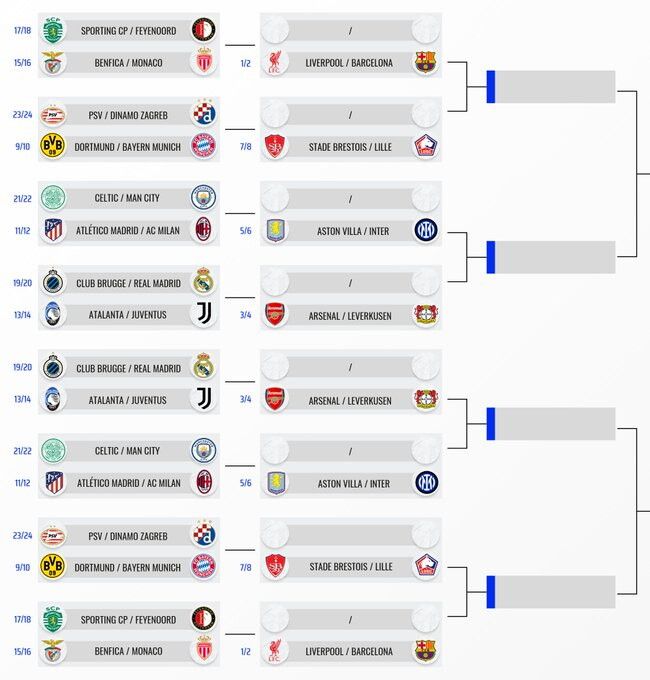Click the Barcelona crest in the bottommost row

[x=425, y=651]
